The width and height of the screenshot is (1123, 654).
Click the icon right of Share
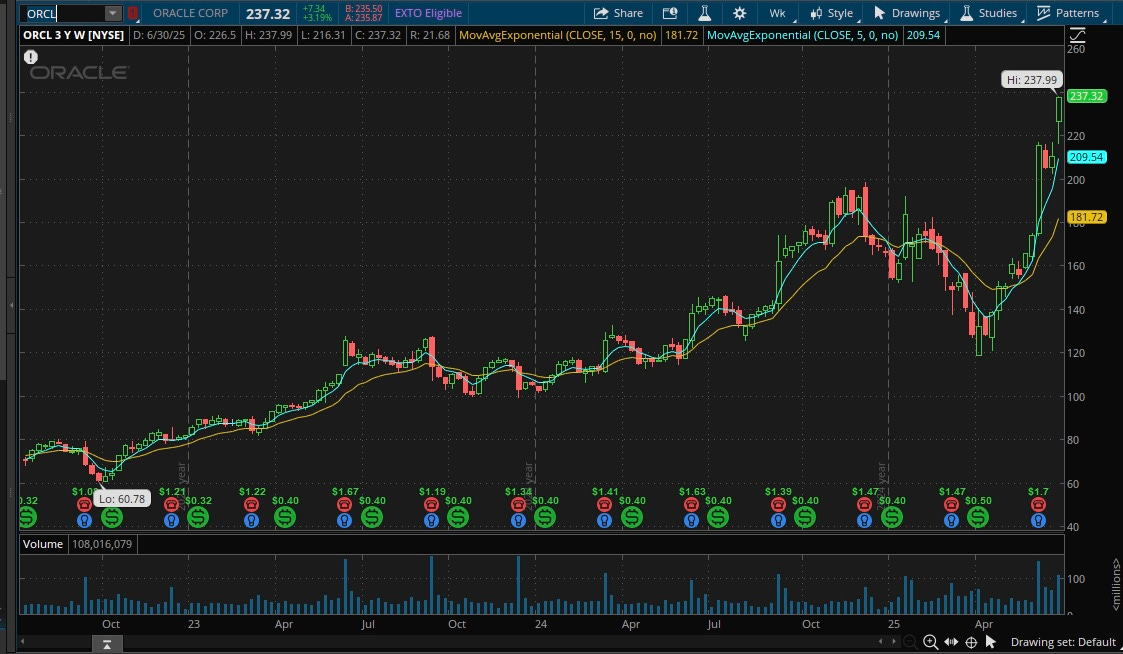(x=670, y=13)
